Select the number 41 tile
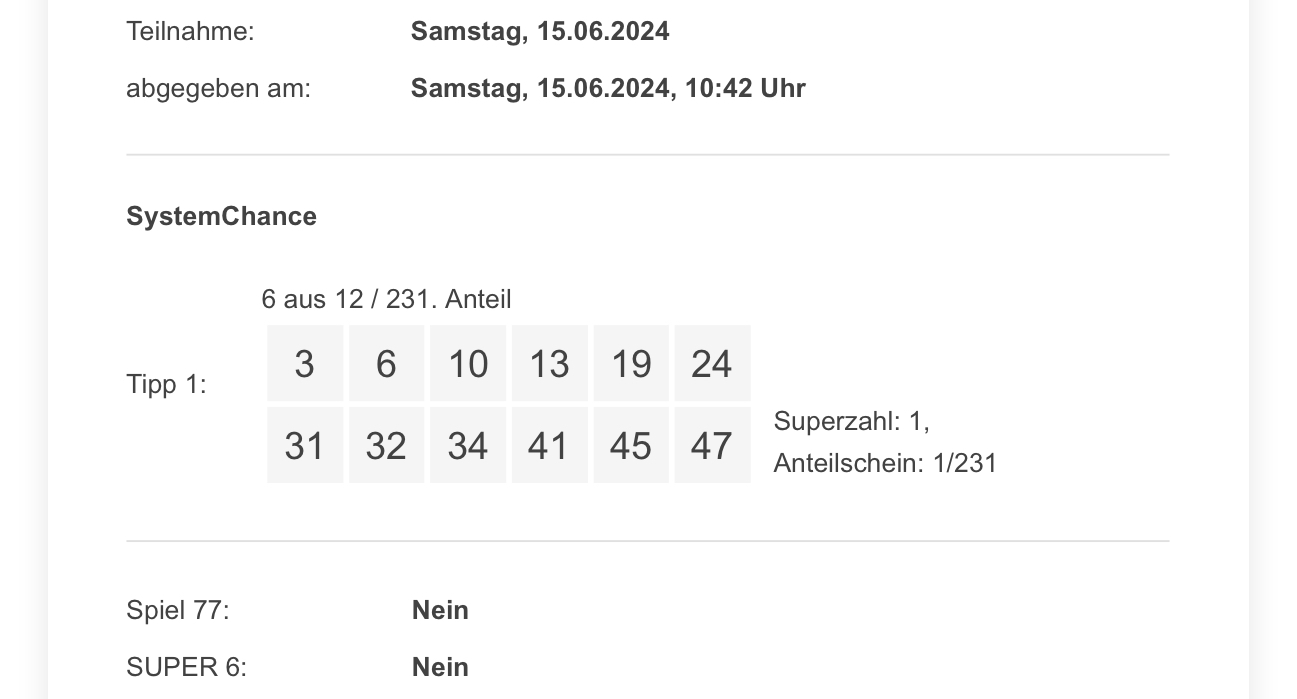Viewport: 1297px width, 699px height. [549, 445]
